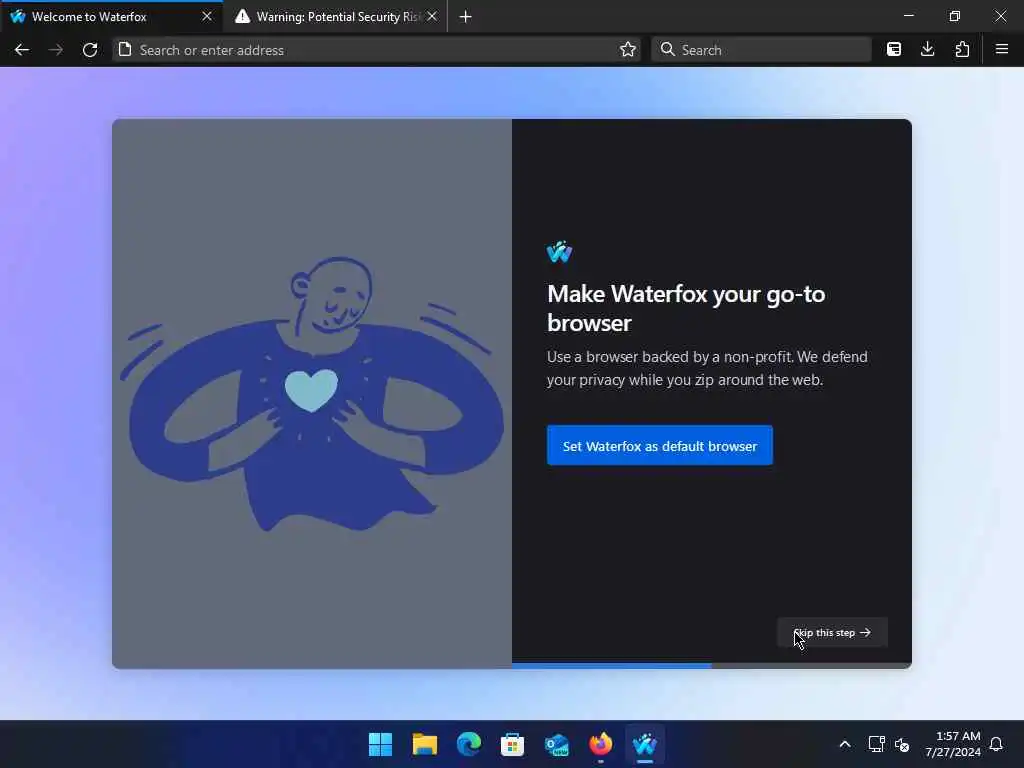Image resolution: width=1024 pixels, height=768 pixels.
Task: Bookmark this page with the star icon
Action: (x=628, y=50)
